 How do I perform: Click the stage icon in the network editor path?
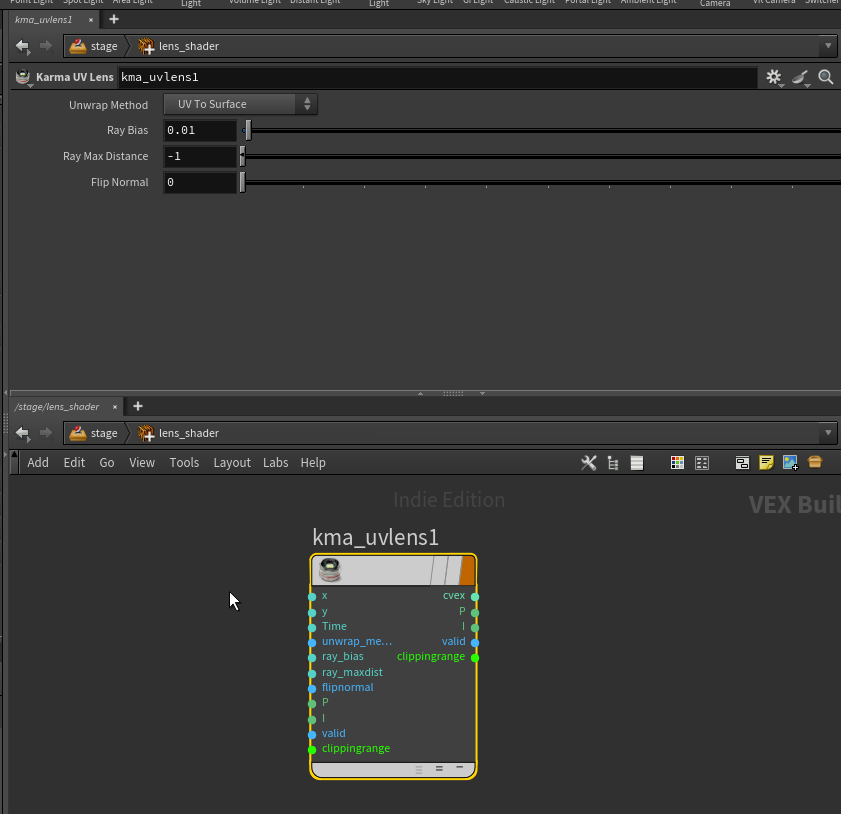point(78,433)
